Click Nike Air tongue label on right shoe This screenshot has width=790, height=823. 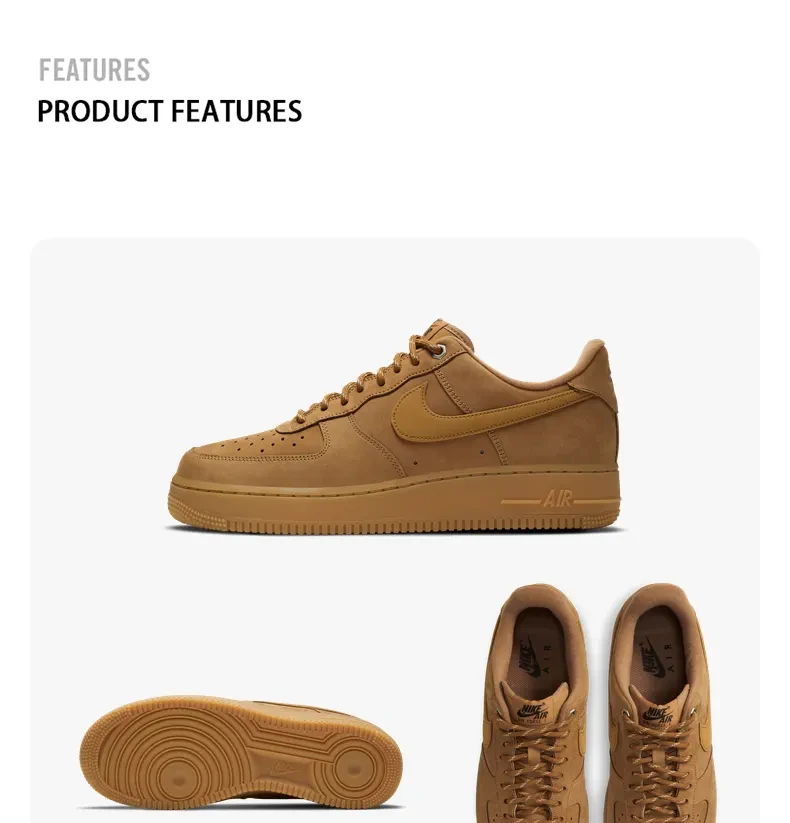pyautogui.click(x=659, y=714)
